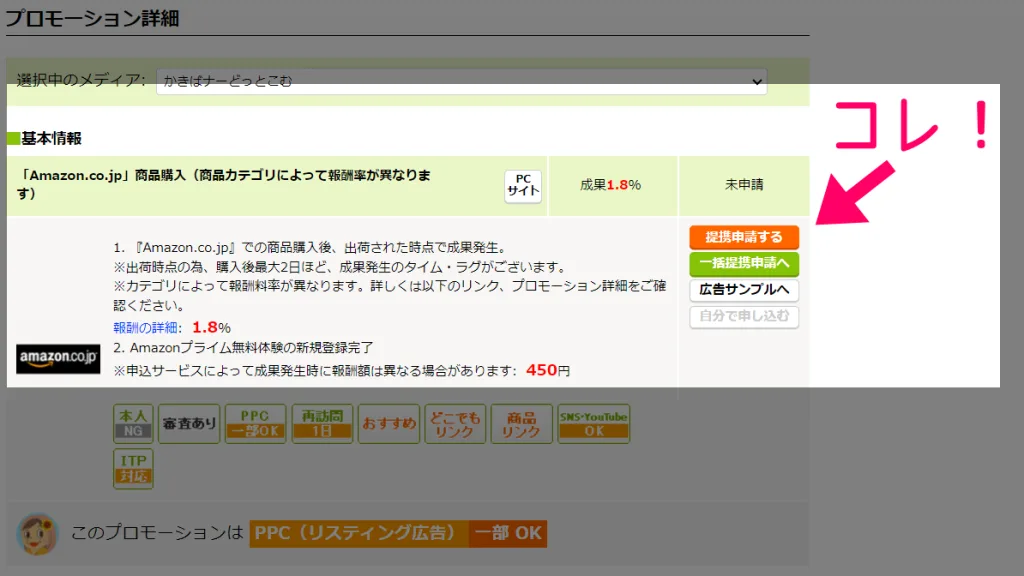
Task: Click the 商品リンク badge icon
Action: (521, 423)
